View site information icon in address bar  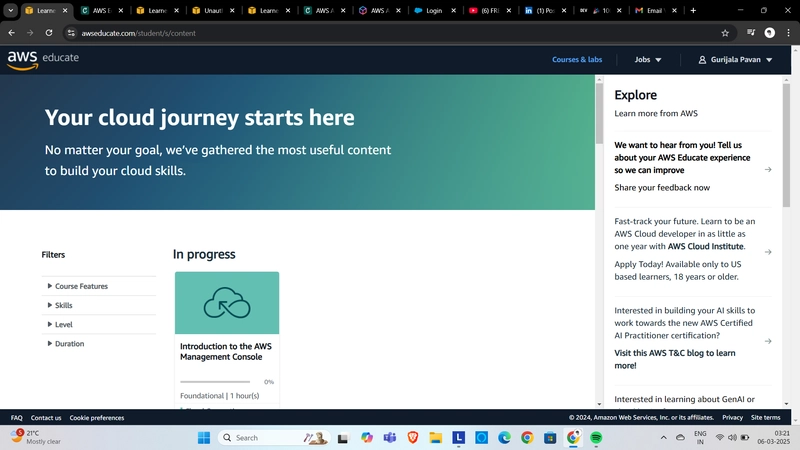(x=71, y=33)
